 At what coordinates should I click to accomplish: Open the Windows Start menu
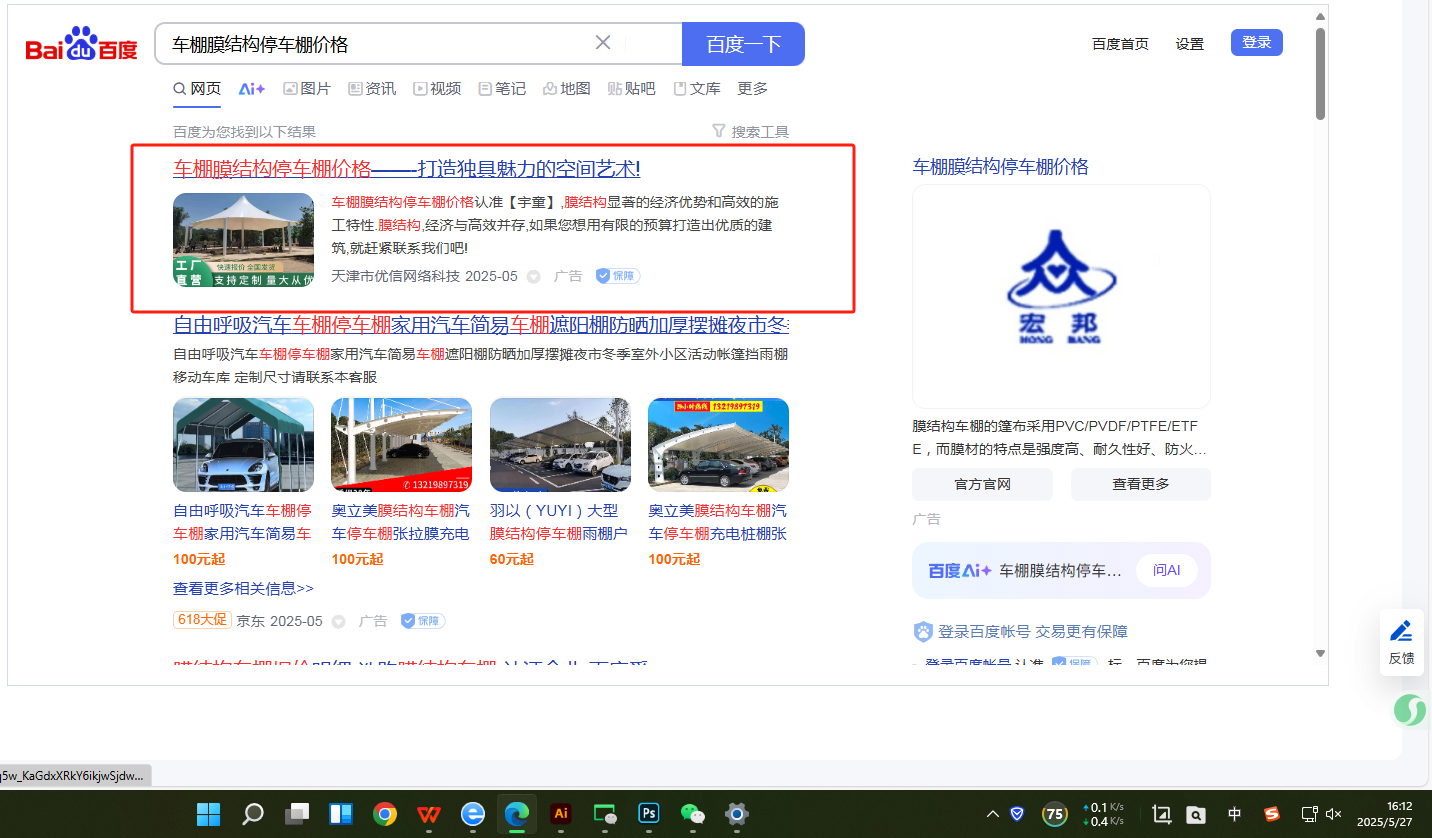[x=209, y=814]
